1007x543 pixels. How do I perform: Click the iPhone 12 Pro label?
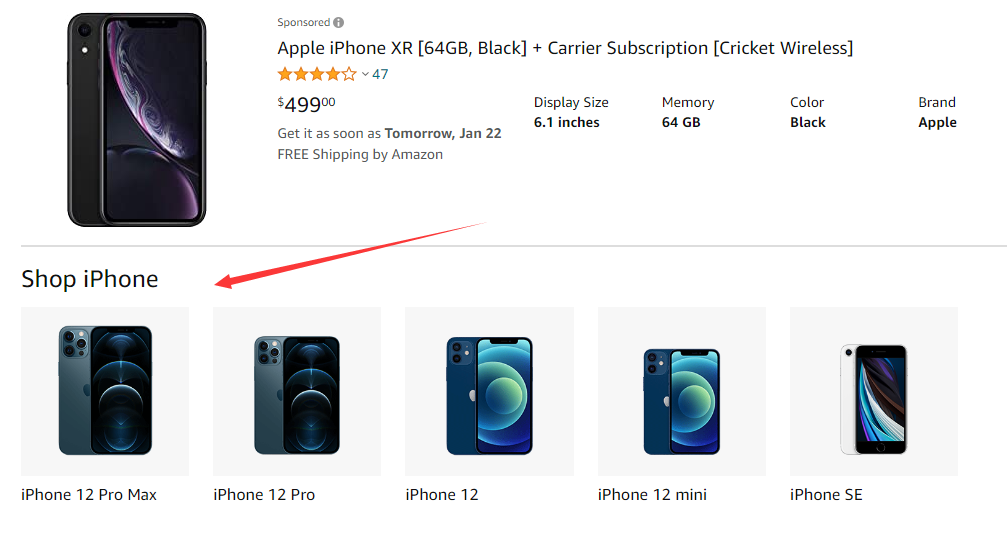click(x=264, y=495)
